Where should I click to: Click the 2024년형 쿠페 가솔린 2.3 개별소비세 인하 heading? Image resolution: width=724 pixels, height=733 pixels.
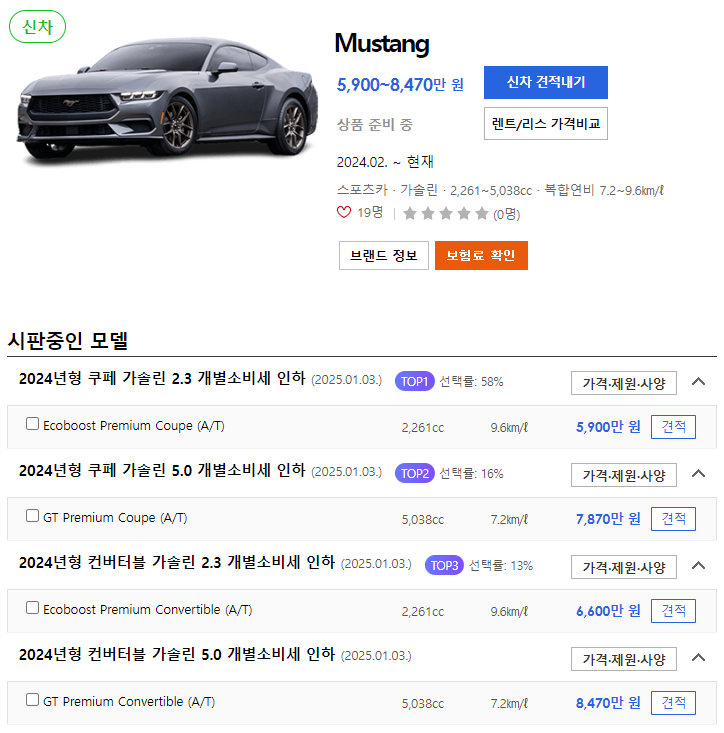coord(162,378)
